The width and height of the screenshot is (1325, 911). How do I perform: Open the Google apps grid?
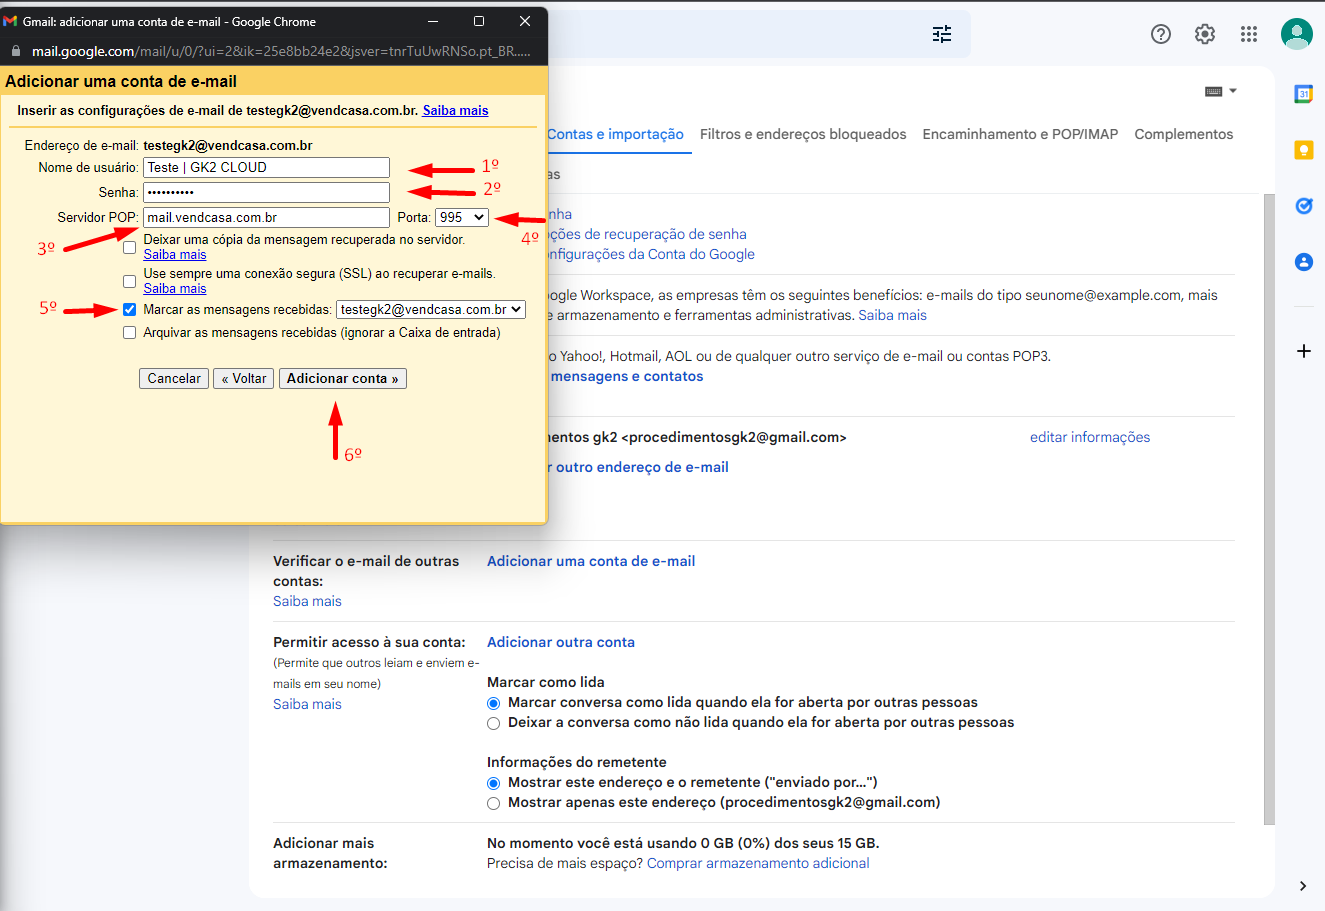[x=1249, y=34]
